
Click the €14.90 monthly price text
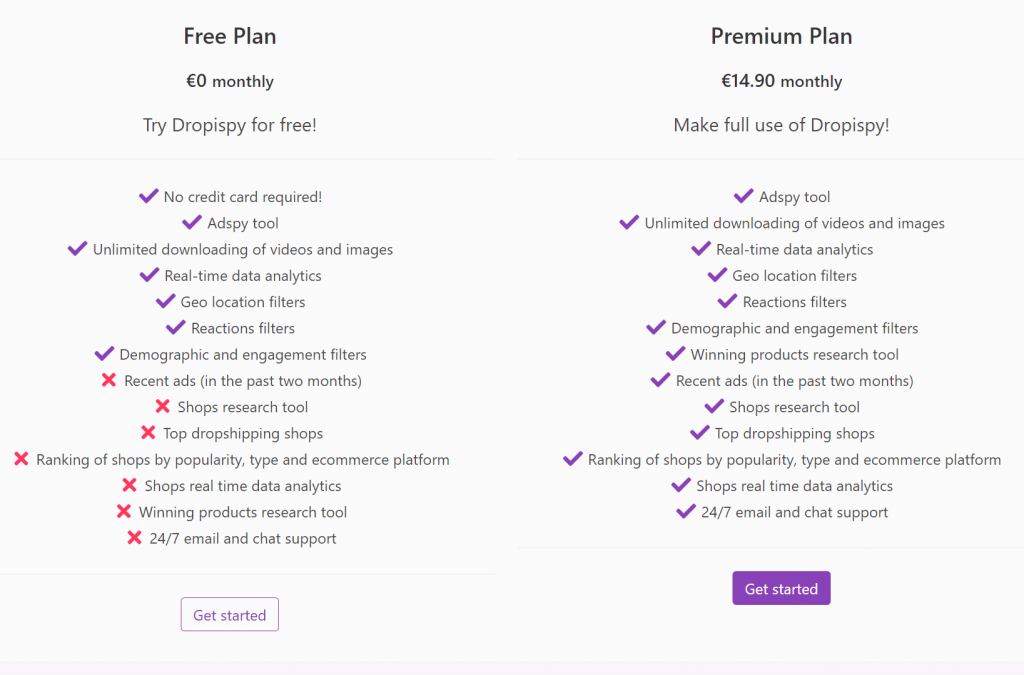pyautogui.click(x=781, y=81)
